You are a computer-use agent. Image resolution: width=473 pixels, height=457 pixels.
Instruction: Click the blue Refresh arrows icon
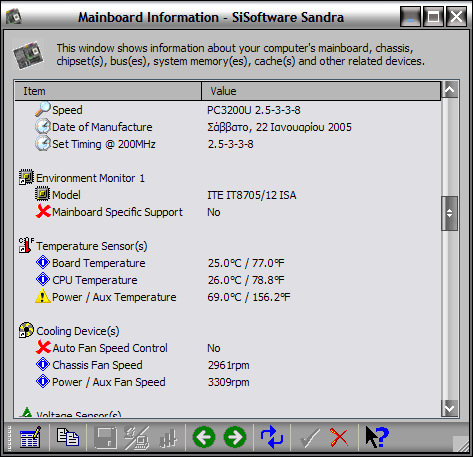(272, 437)
